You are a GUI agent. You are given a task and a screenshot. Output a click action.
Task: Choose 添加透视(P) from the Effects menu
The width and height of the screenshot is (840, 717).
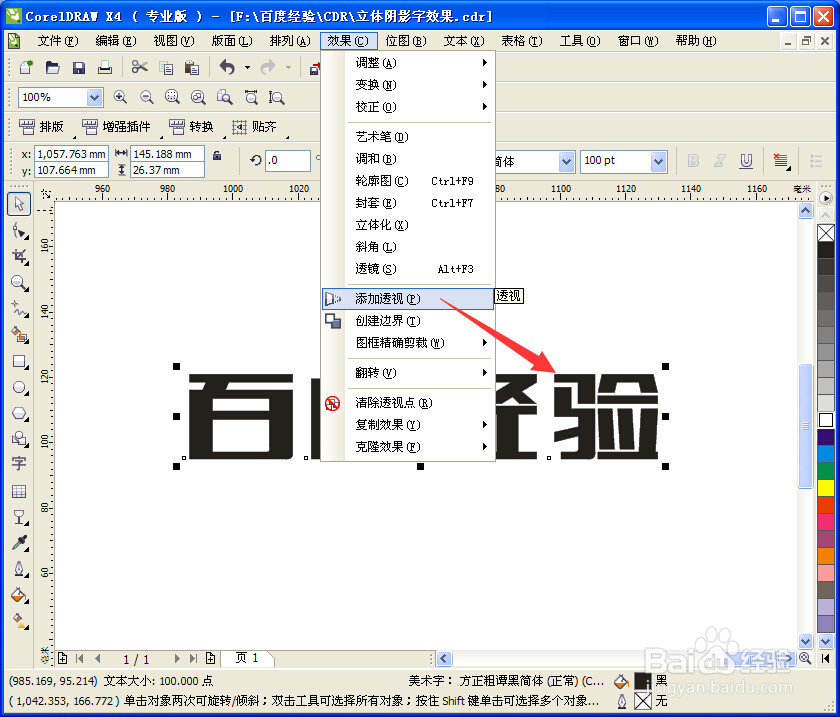pyautogui.click(x=408, y=298)
